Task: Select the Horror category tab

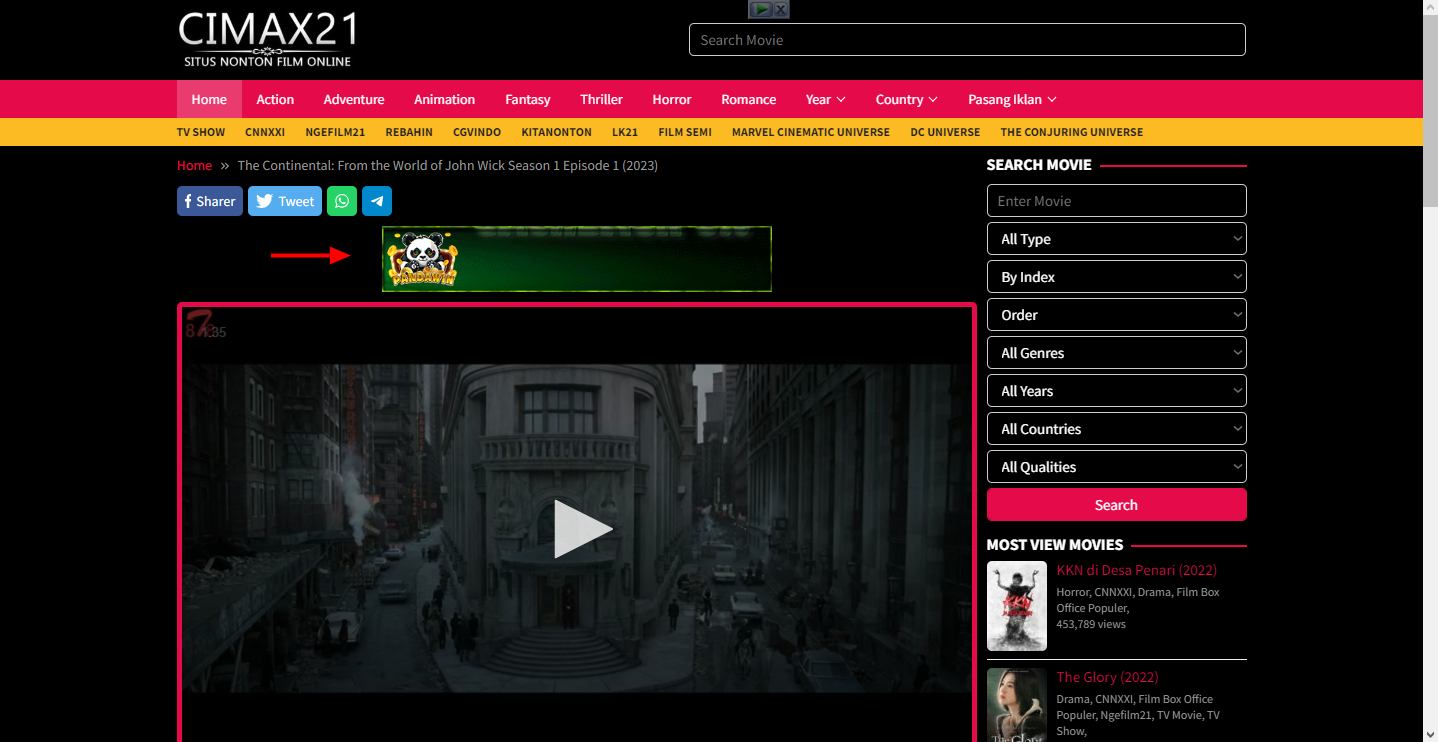Action: 672,99
